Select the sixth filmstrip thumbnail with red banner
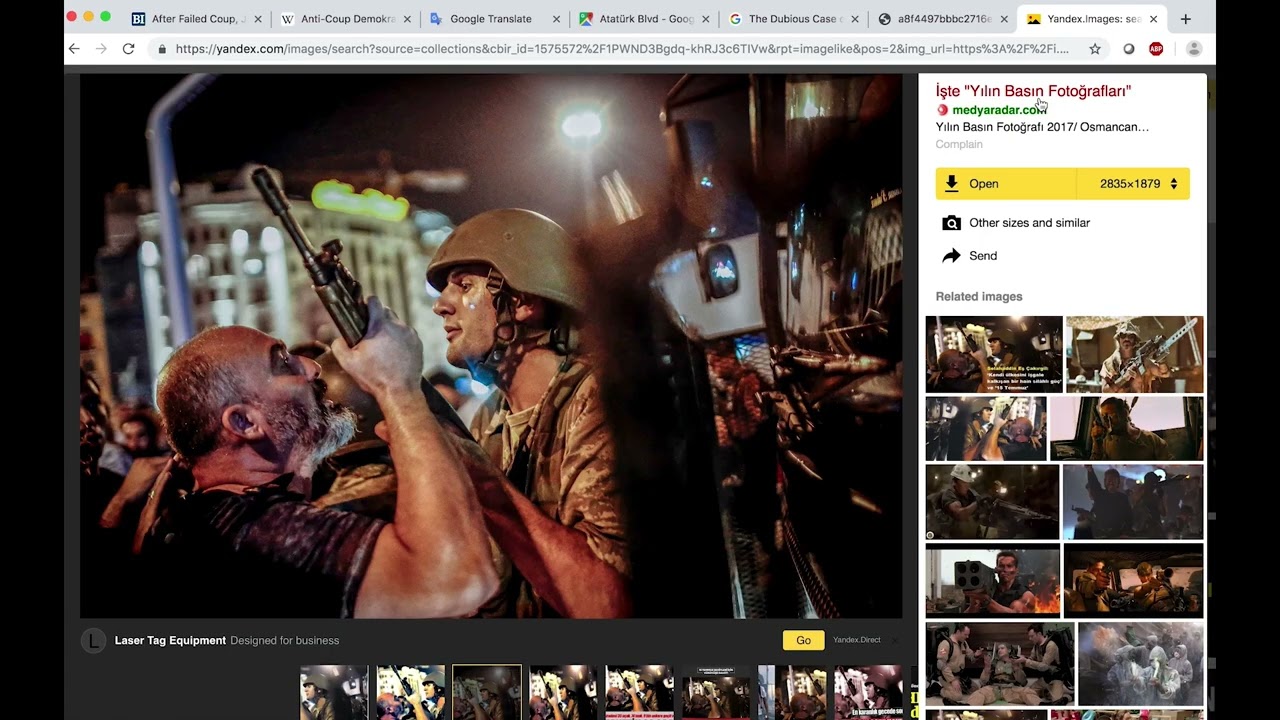 tap(716, 692)
